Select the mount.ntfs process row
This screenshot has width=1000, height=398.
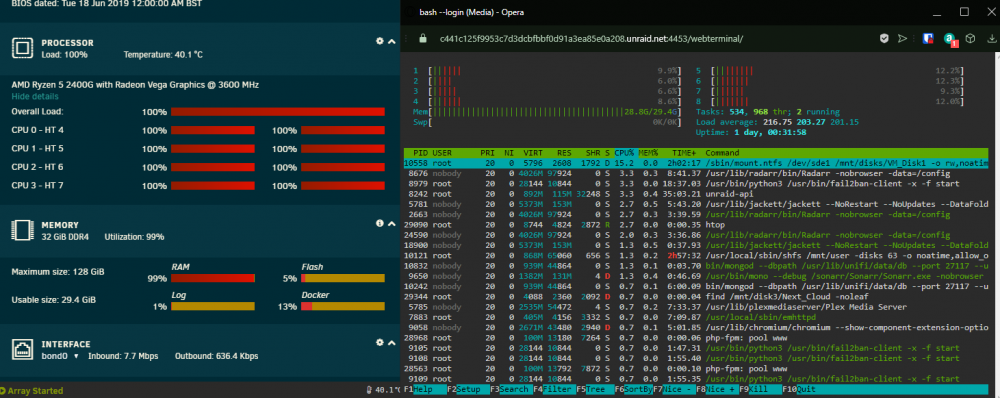[x=696, y=163]
